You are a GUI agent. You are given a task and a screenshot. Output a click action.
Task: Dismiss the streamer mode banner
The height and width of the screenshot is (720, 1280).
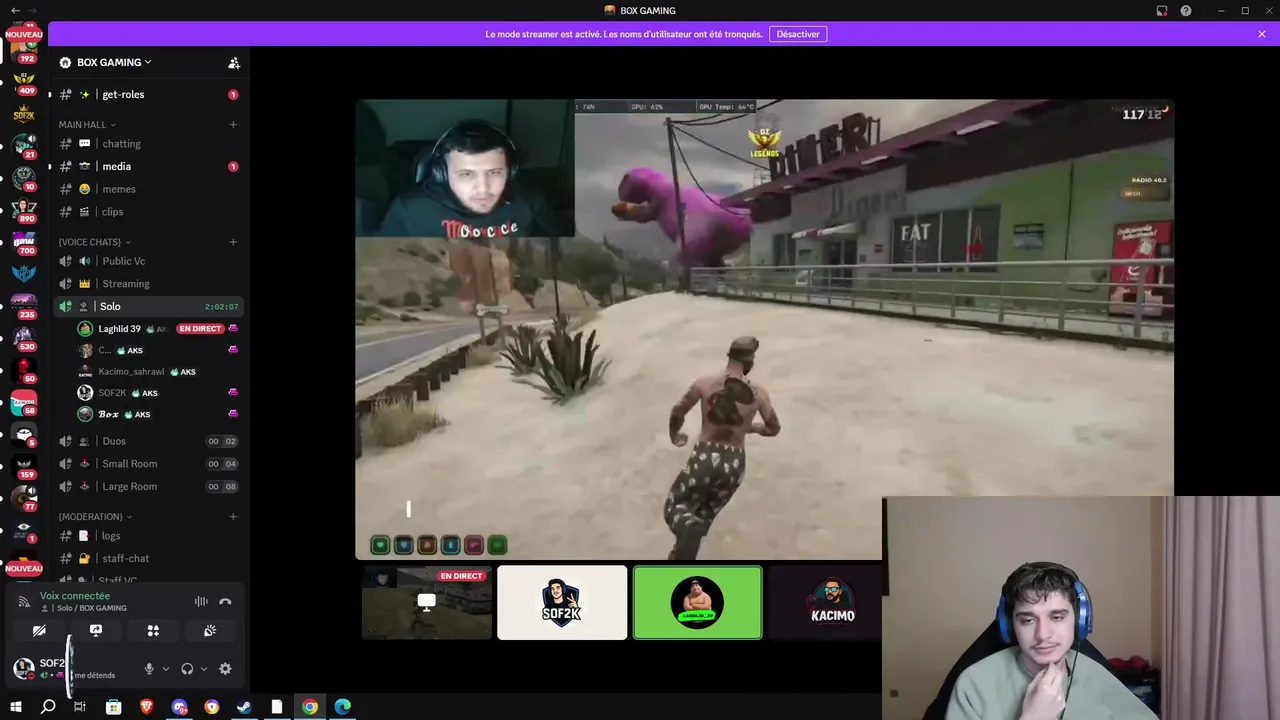point(1262,34)
